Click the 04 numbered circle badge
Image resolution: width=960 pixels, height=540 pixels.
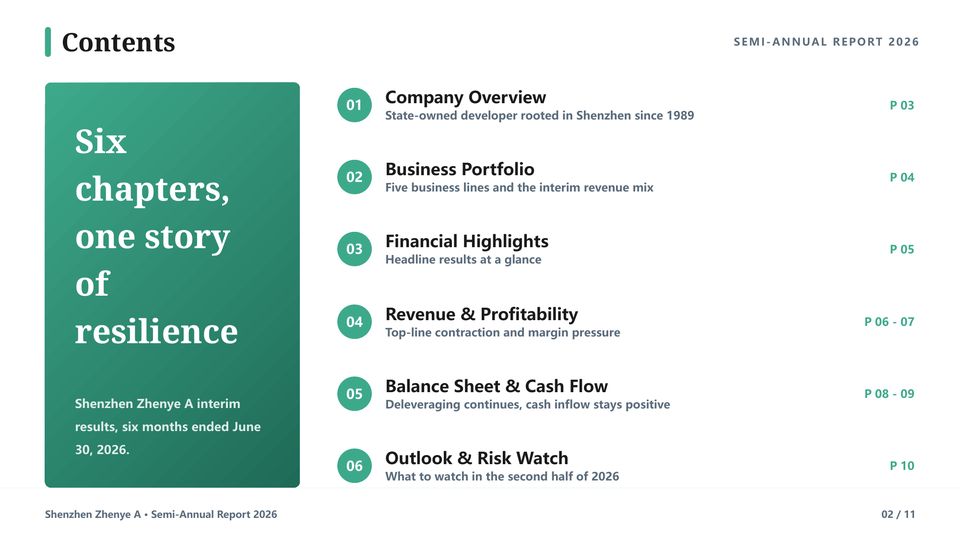click(354, 322)
